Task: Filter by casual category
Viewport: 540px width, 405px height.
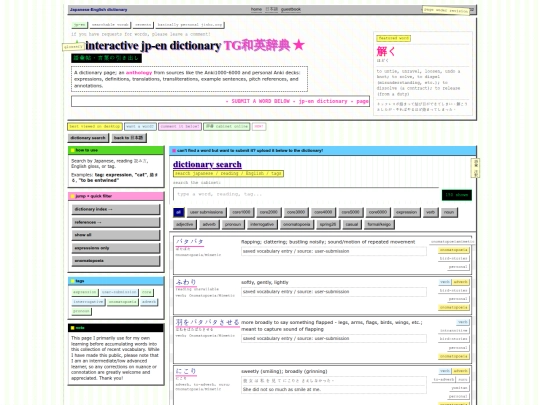Action: [x=352, y=225]
